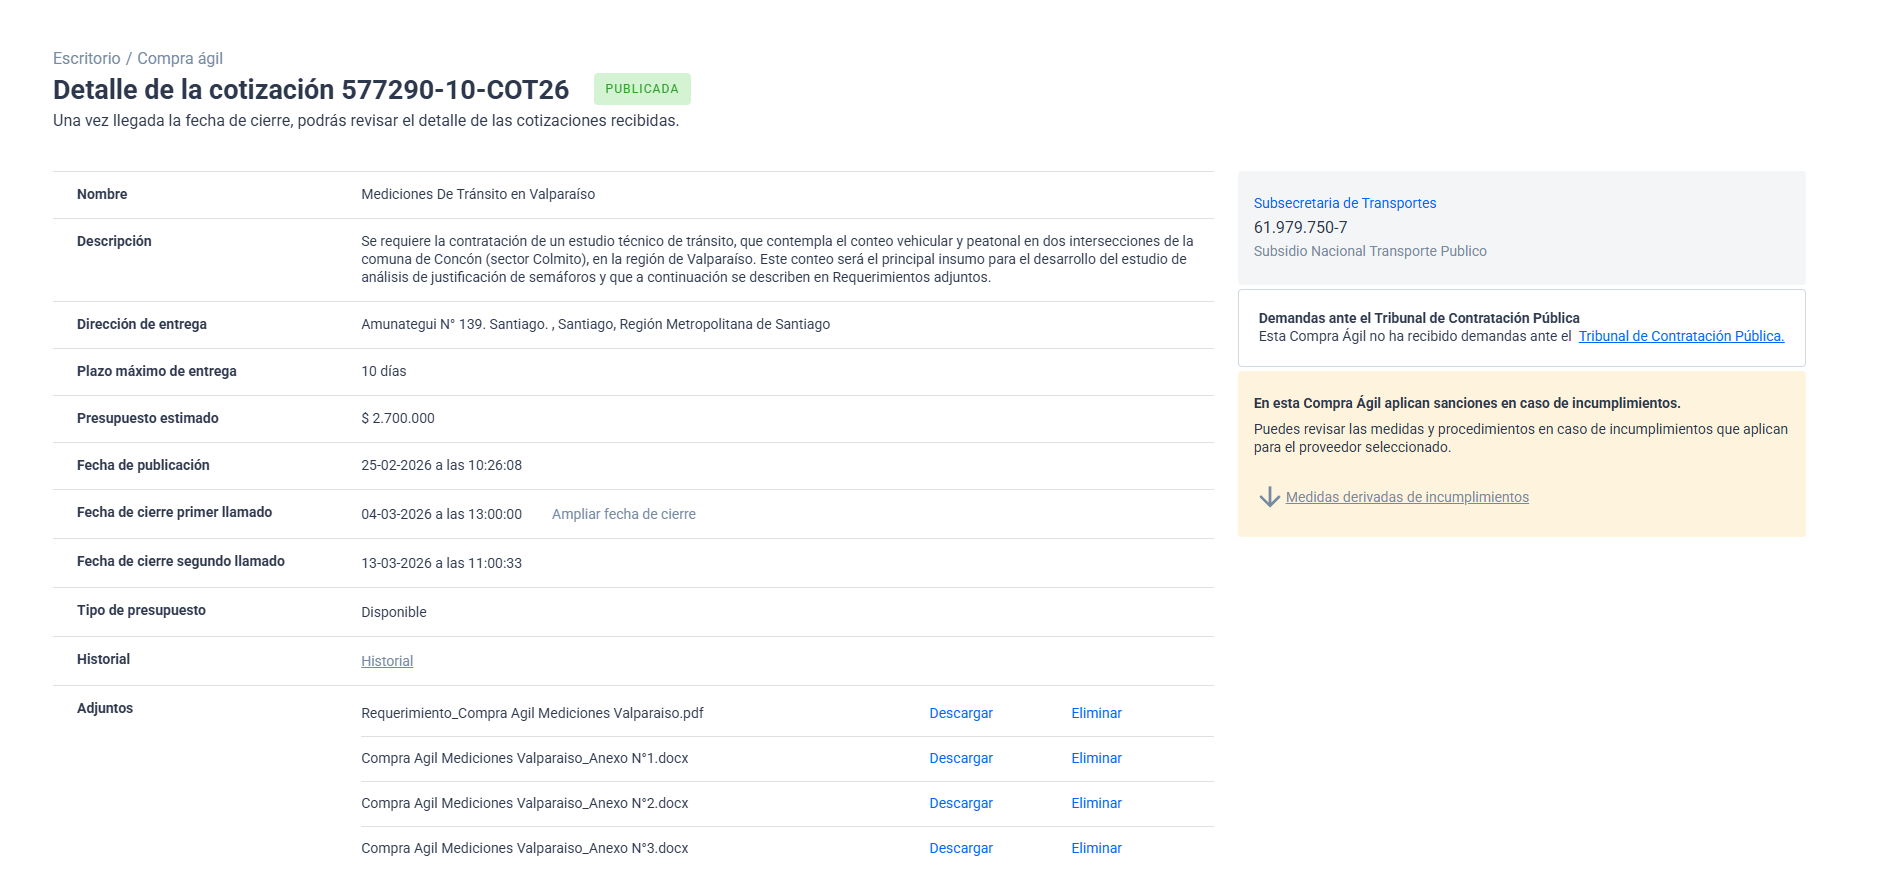The height and width of the screenshot is (896, 1888).
Task: Click Ampliar fecha de cierre
Action: coord(623,514)
